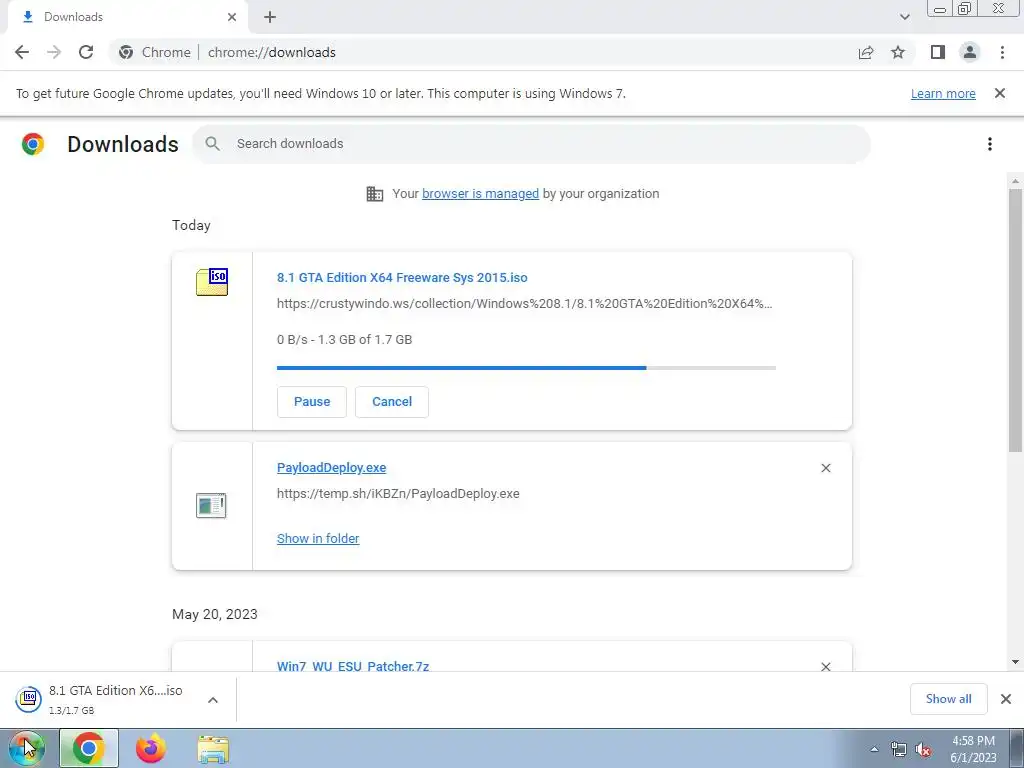Image resolution: width=1024 pixels, height=768 pixels.
Task: Remove PayloadDeploy.exe from the list
Action: [825, 468]
